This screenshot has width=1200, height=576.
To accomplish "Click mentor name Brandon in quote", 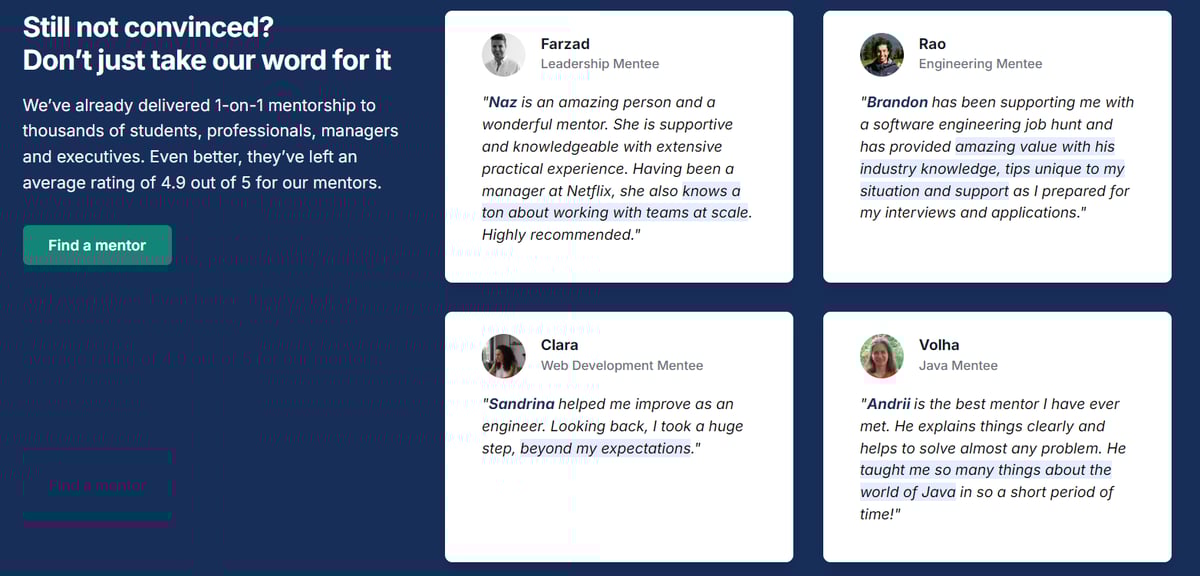I will click(897, 102).
